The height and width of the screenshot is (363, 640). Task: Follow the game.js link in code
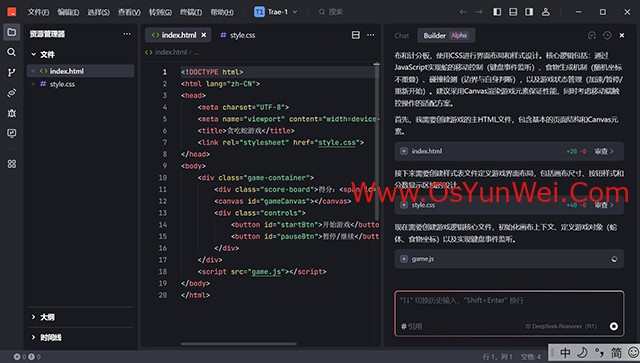tap(266, 272)
